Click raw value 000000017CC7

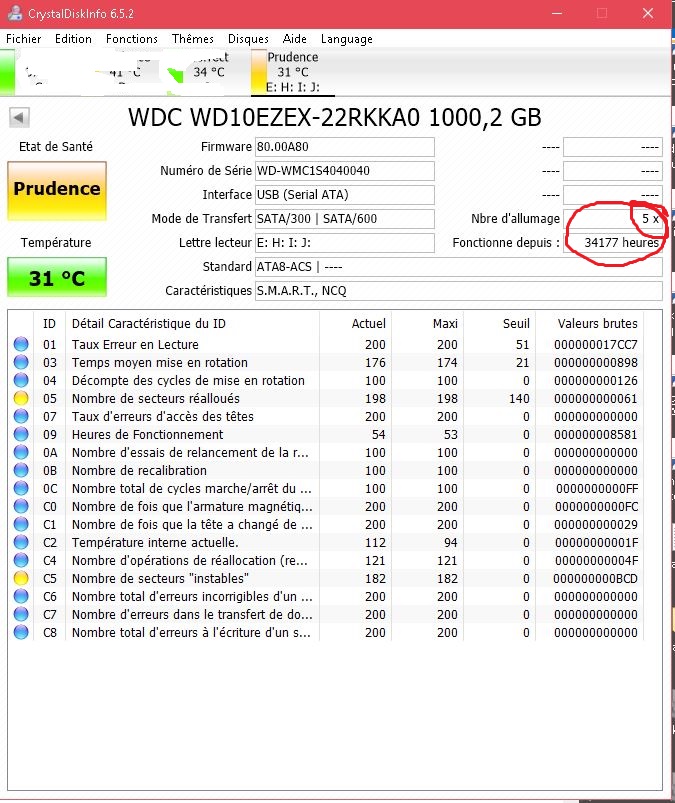coord(596,344)
